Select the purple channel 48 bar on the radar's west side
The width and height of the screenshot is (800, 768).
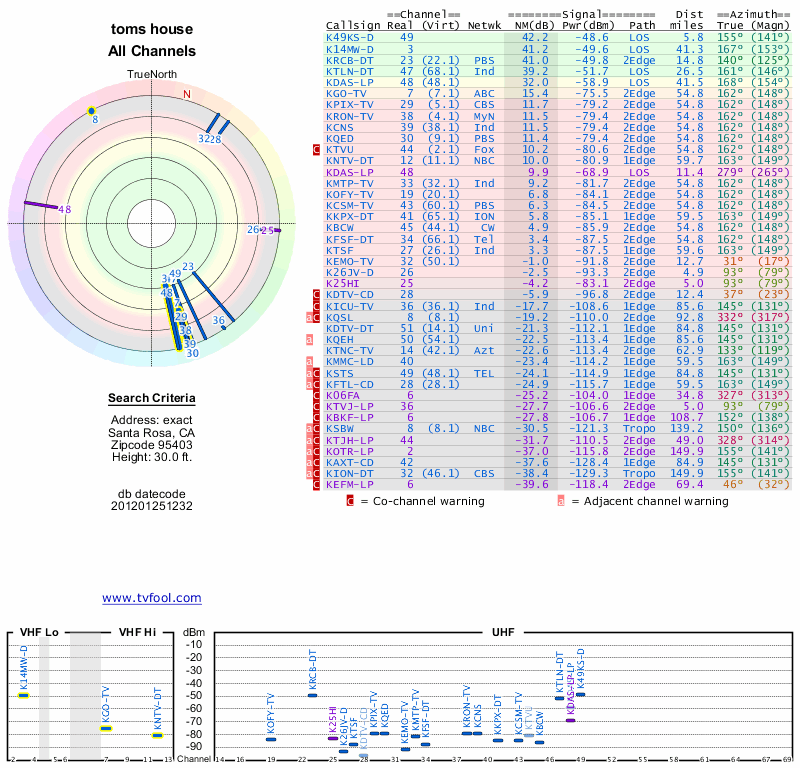click(40, 205)
